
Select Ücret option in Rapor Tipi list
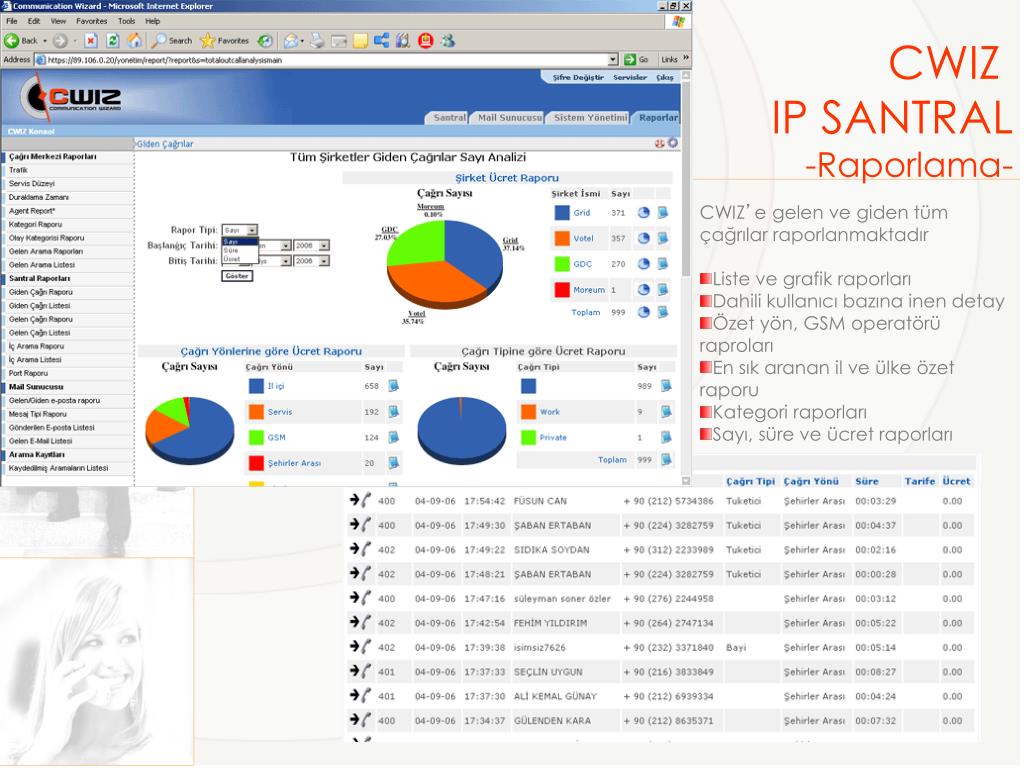tap(240, 259)
